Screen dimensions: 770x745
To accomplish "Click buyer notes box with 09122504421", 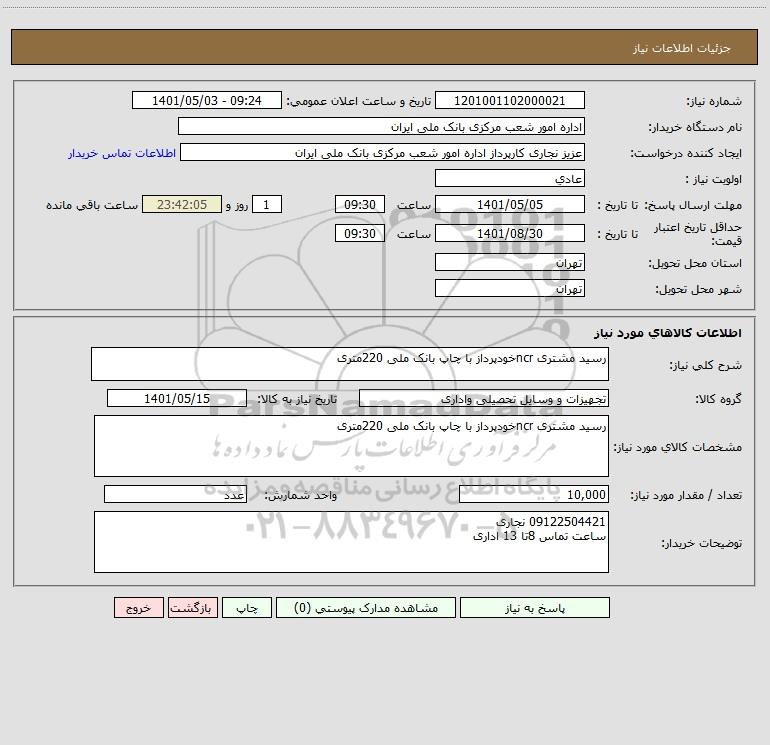I will pyautogui.click(x=351, y=542).
